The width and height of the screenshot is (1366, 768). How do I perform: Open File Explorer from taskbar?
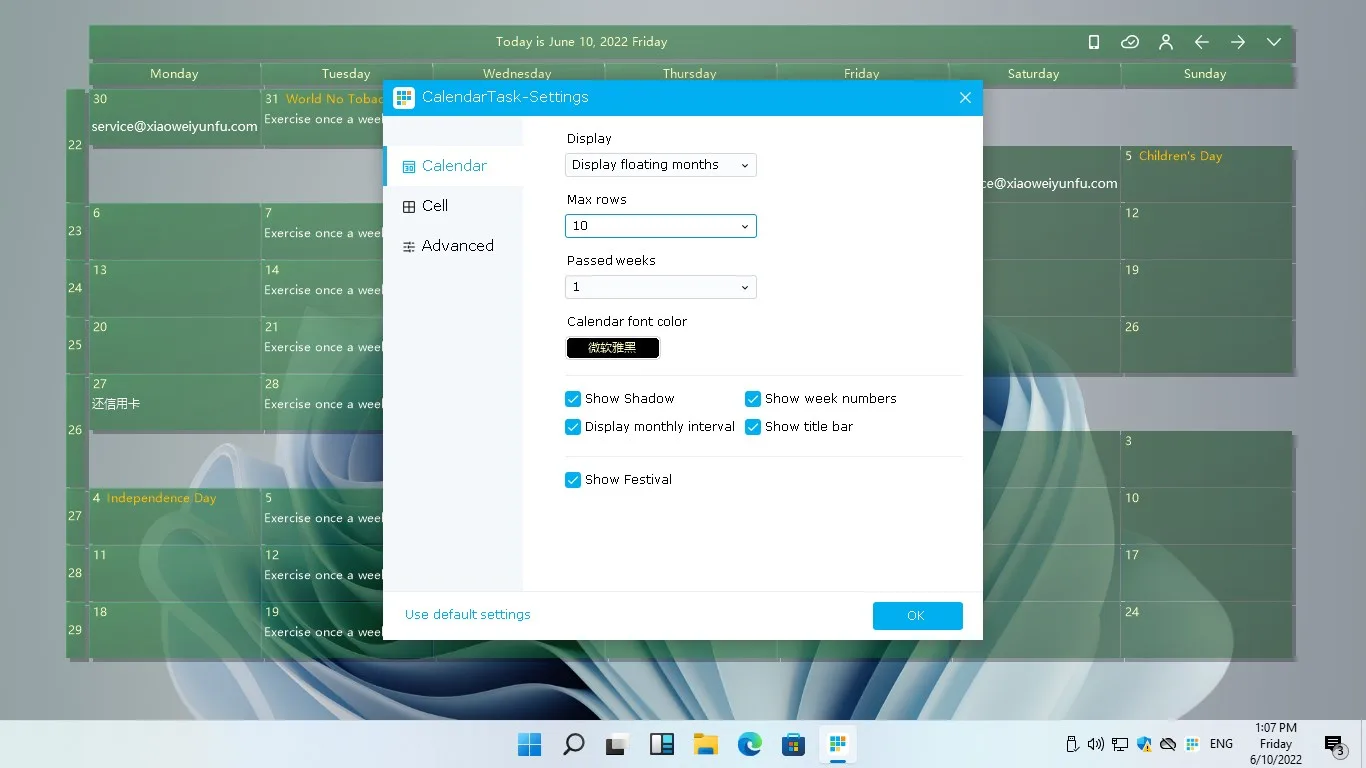(x=705, y=744)
